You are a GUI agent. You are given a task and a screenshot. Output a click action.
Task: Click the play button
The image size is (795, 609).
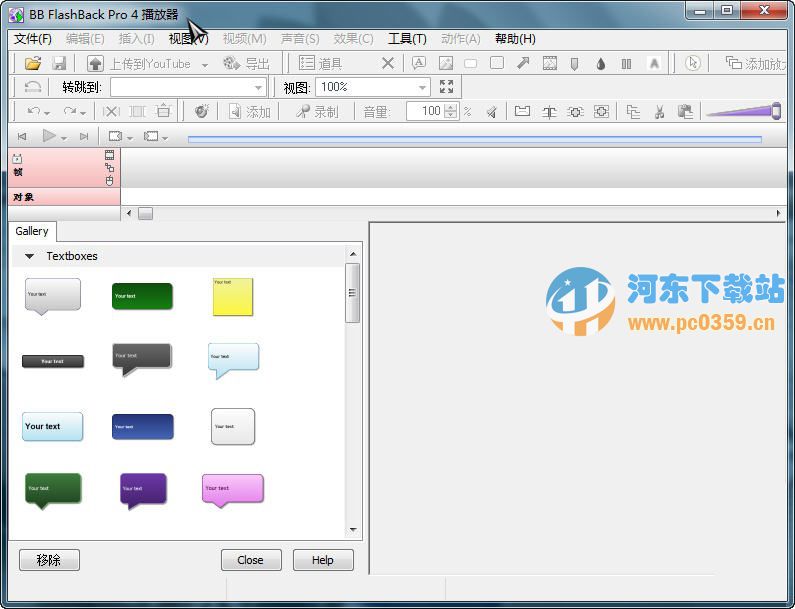tap(49, 136)
